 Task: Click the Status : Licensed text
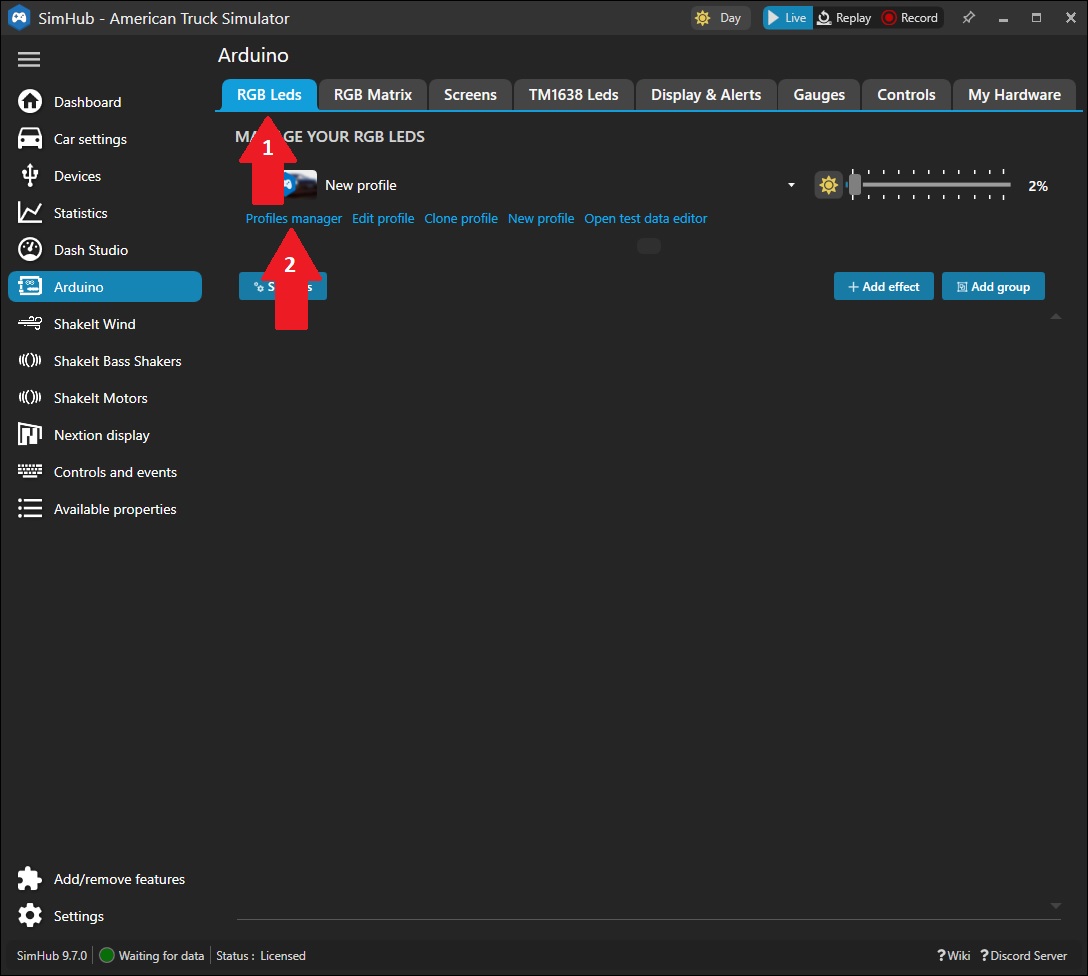pos(261,955)
